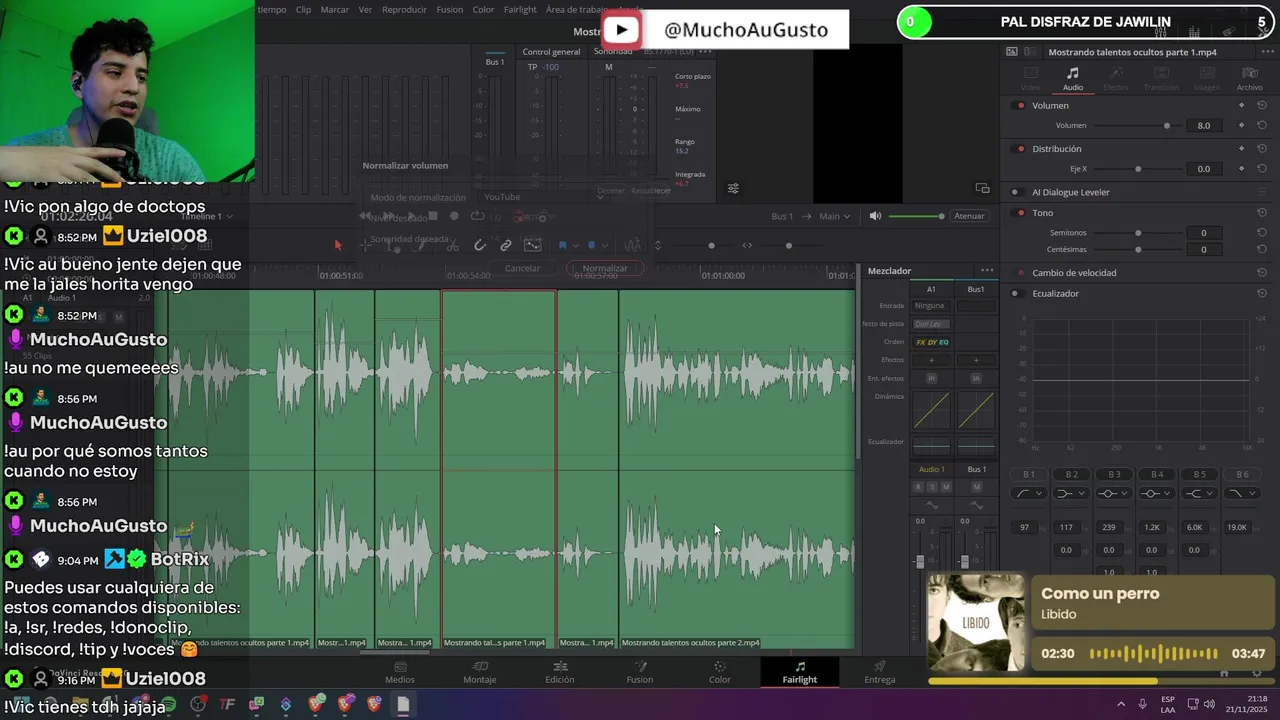This screenshot has width=1280, height=720.
Task: Open the Inspector panel options menu
Action: (x=1266, y=51)
